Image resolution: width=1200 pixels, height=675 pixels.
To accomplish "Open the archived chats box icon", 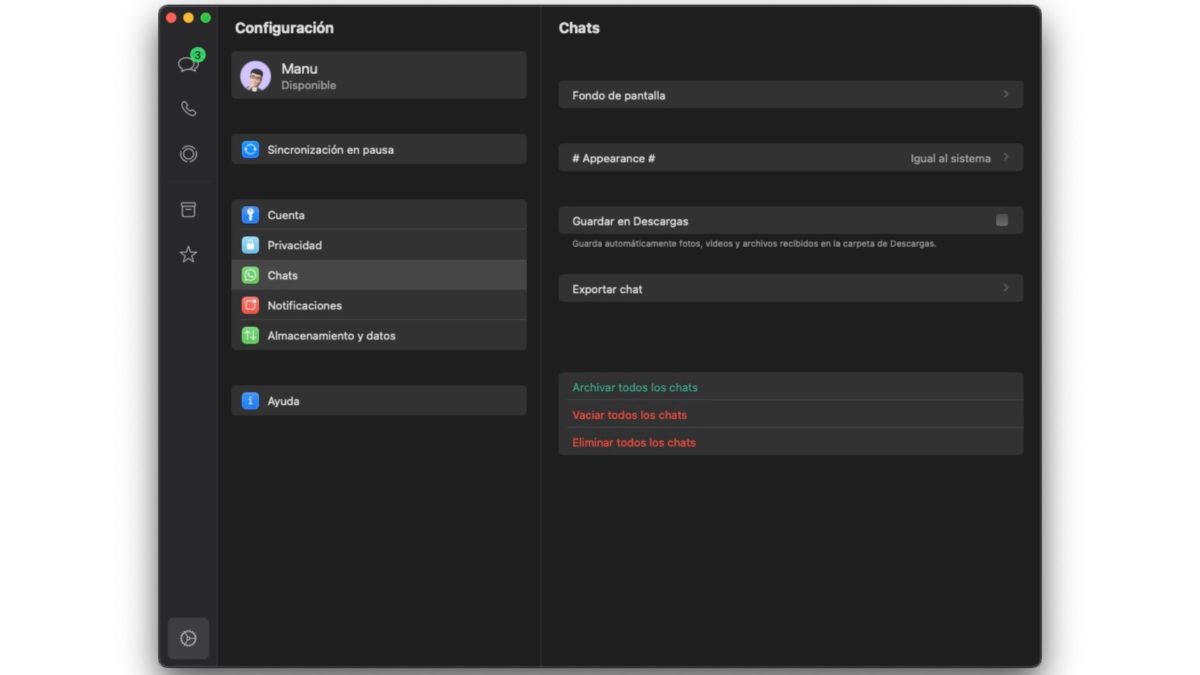I will tap(188, 210).
